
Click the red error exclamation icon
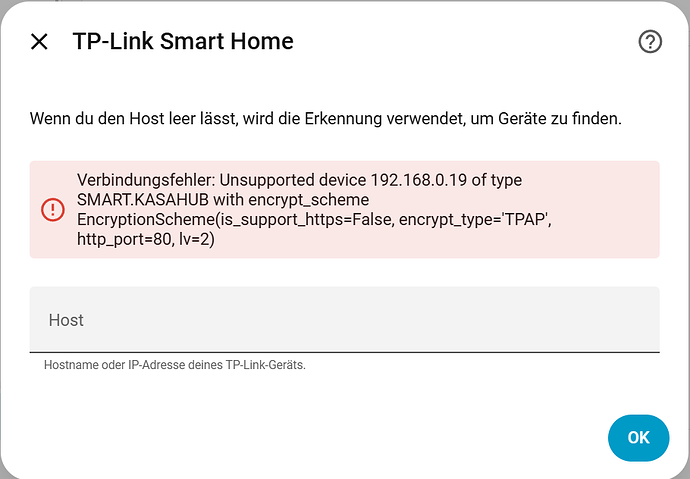[53, 209]
